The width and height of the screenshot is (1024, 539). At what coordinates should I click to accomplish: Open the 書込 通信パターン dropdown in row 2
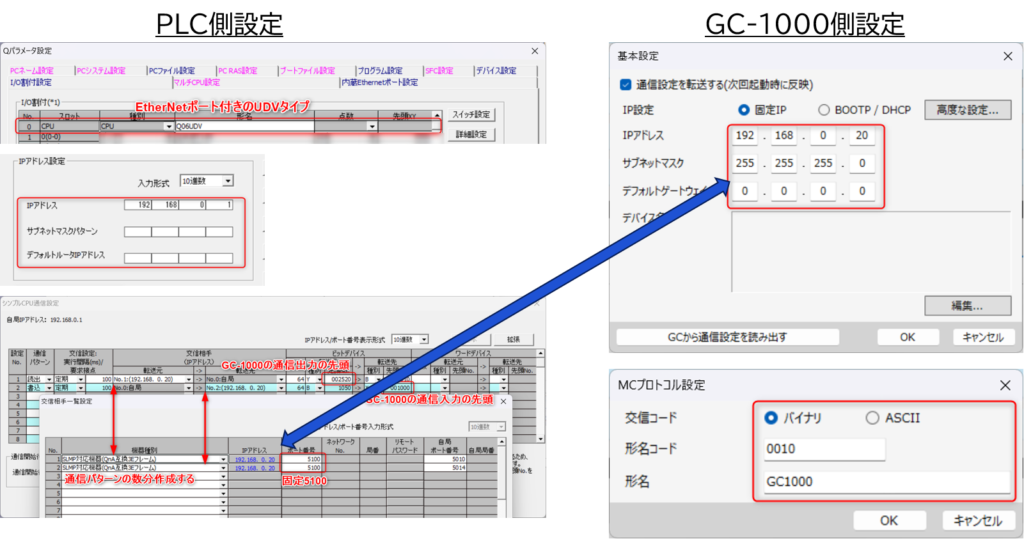pyautogui.click(x=48, y=387)
